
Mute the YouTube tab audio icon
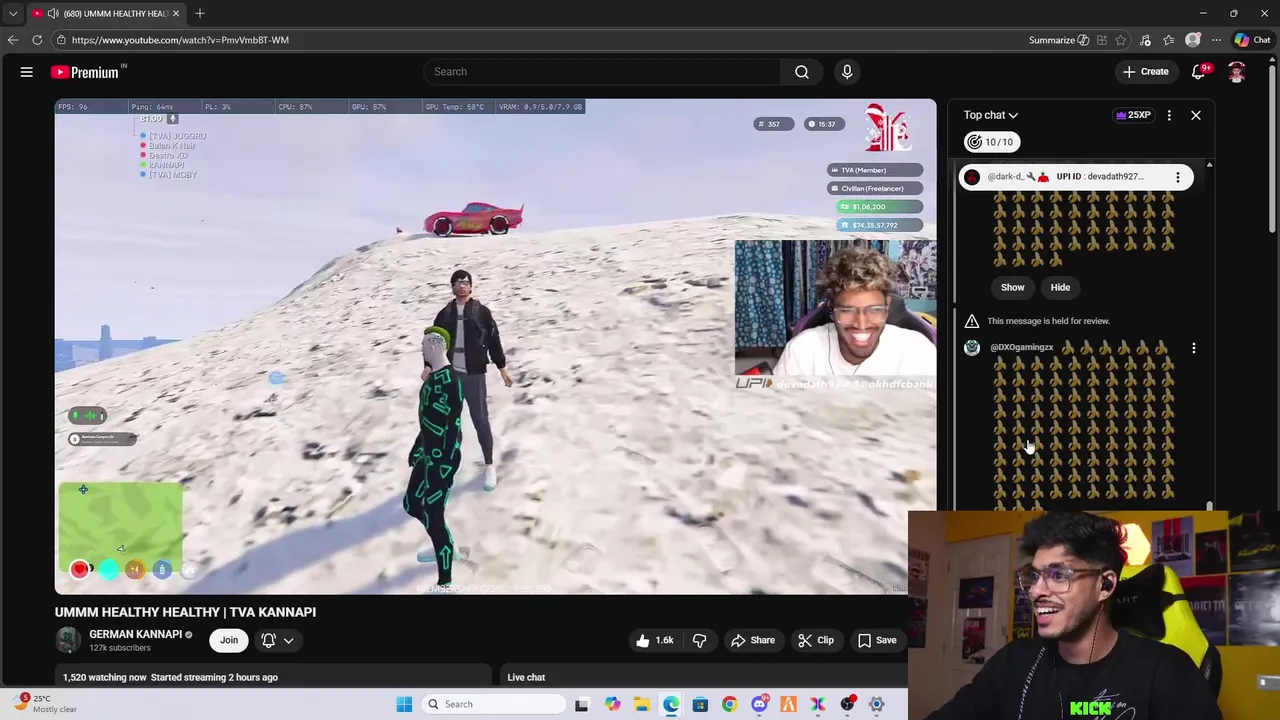point(53,13)
